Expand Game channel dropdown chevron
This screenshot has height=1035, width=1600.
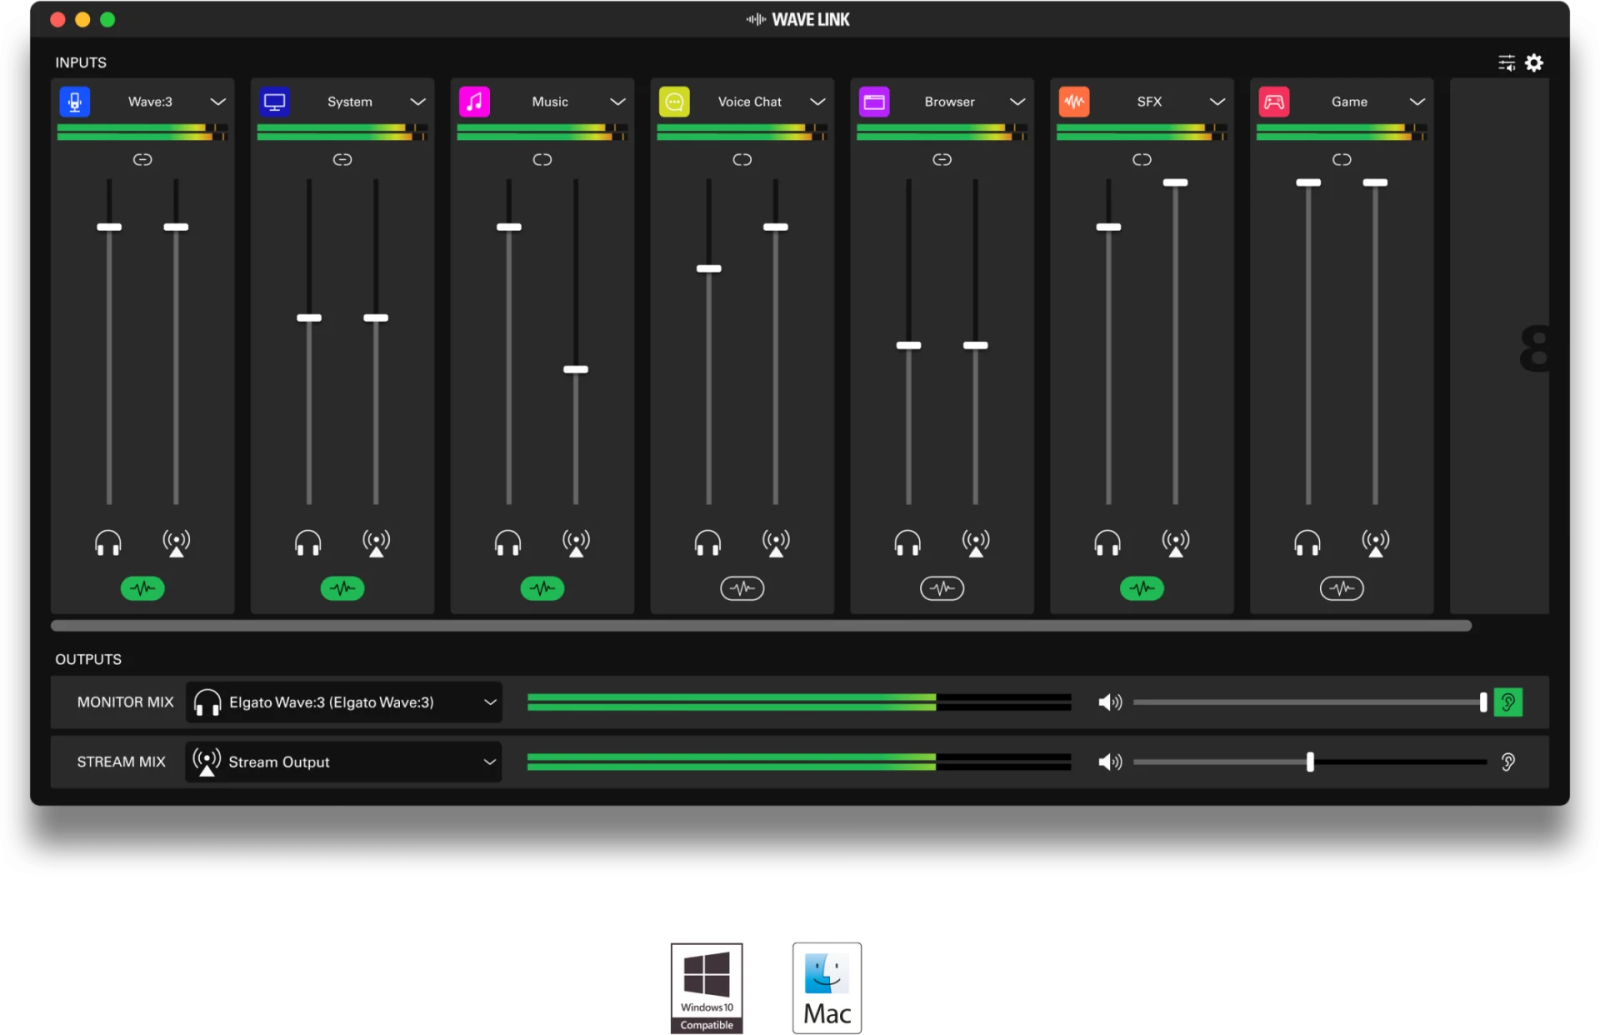tap(1418, 102)
